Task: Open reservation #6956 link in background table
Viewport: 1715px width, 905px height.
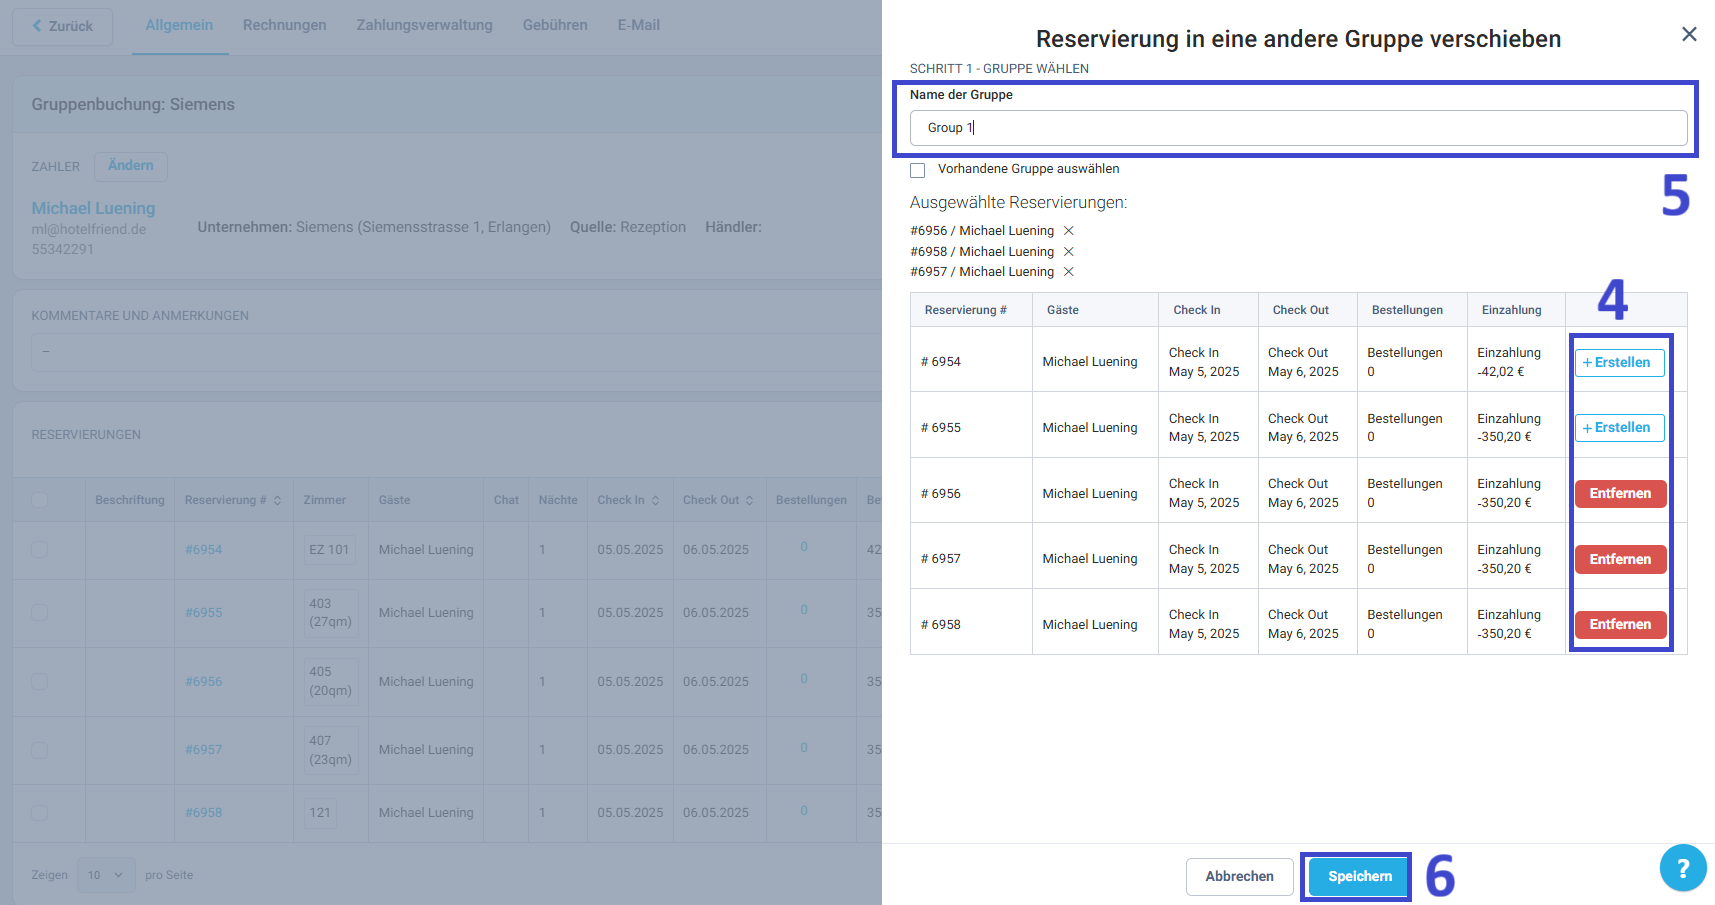Action: (203, 681)
